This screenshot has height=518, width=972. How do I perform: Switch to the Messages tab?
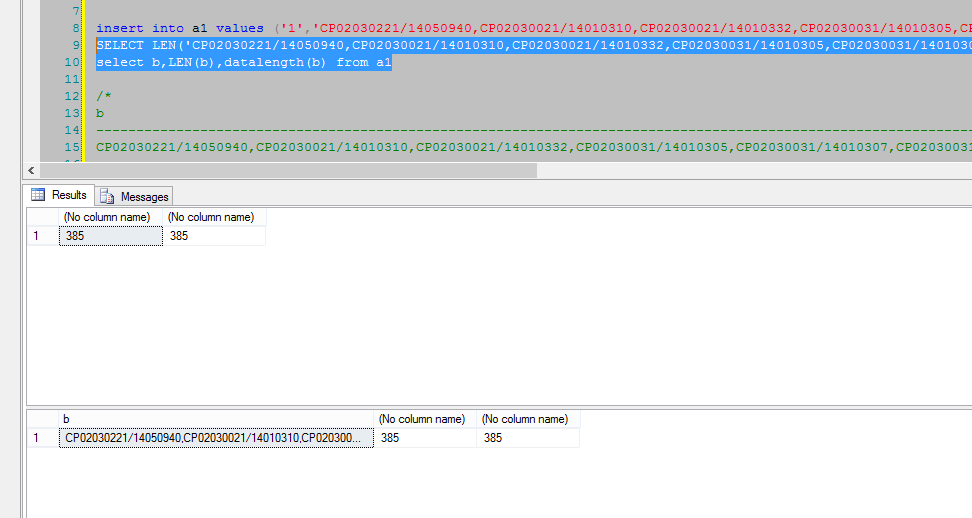[144, 197]
